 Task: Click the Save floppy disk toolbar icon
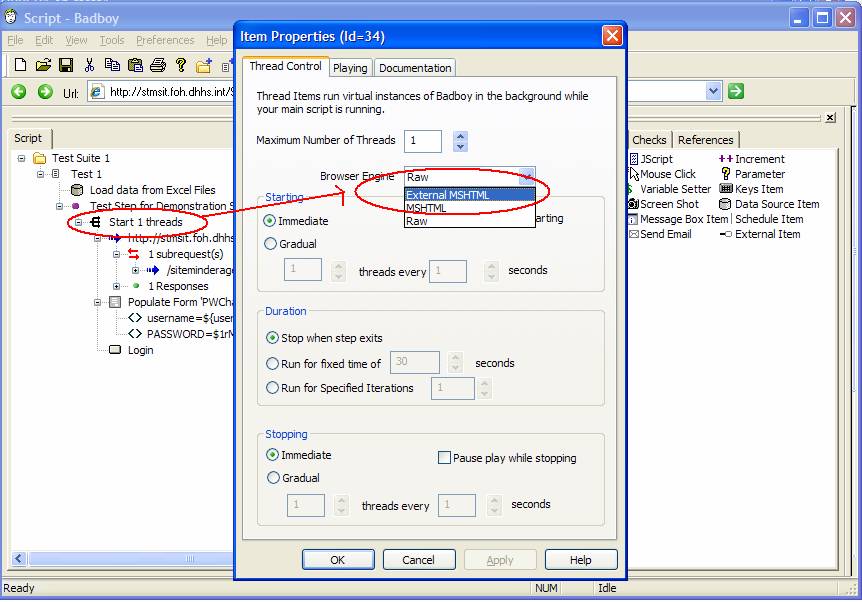click(x=66, y=65)
